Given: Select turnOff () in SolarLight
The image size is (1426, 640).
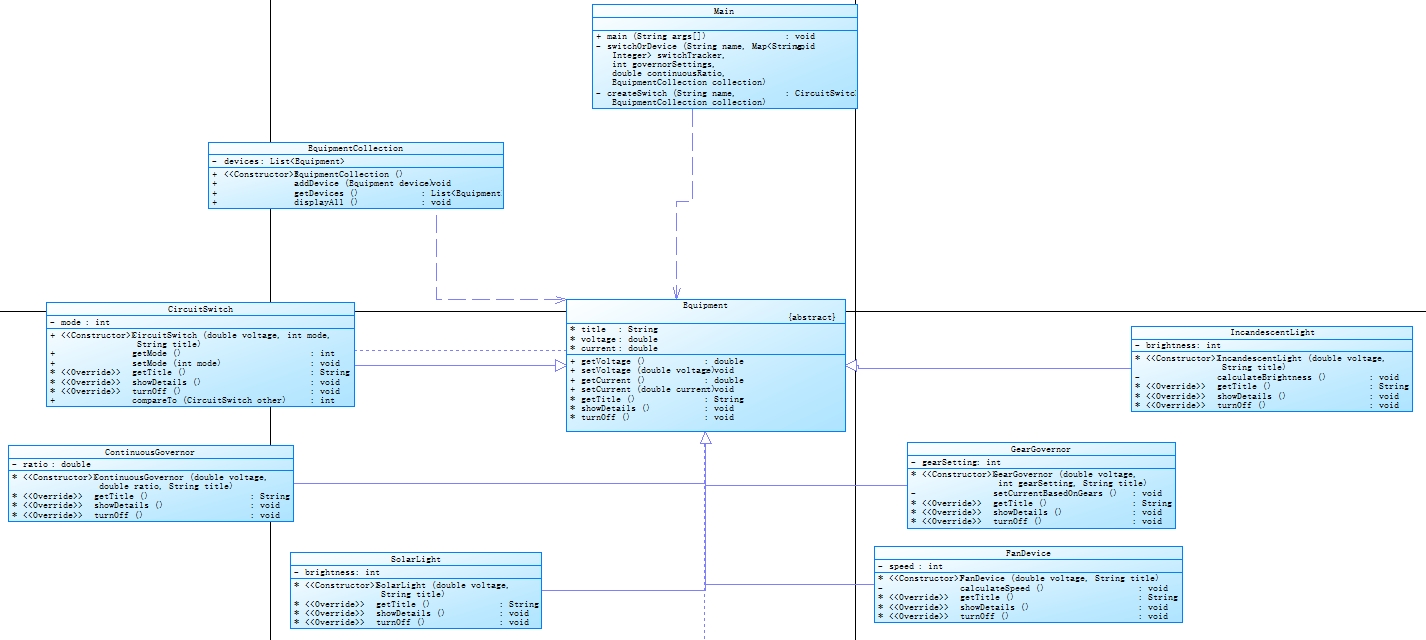Looking at the screenshot, I should point(412,622).
